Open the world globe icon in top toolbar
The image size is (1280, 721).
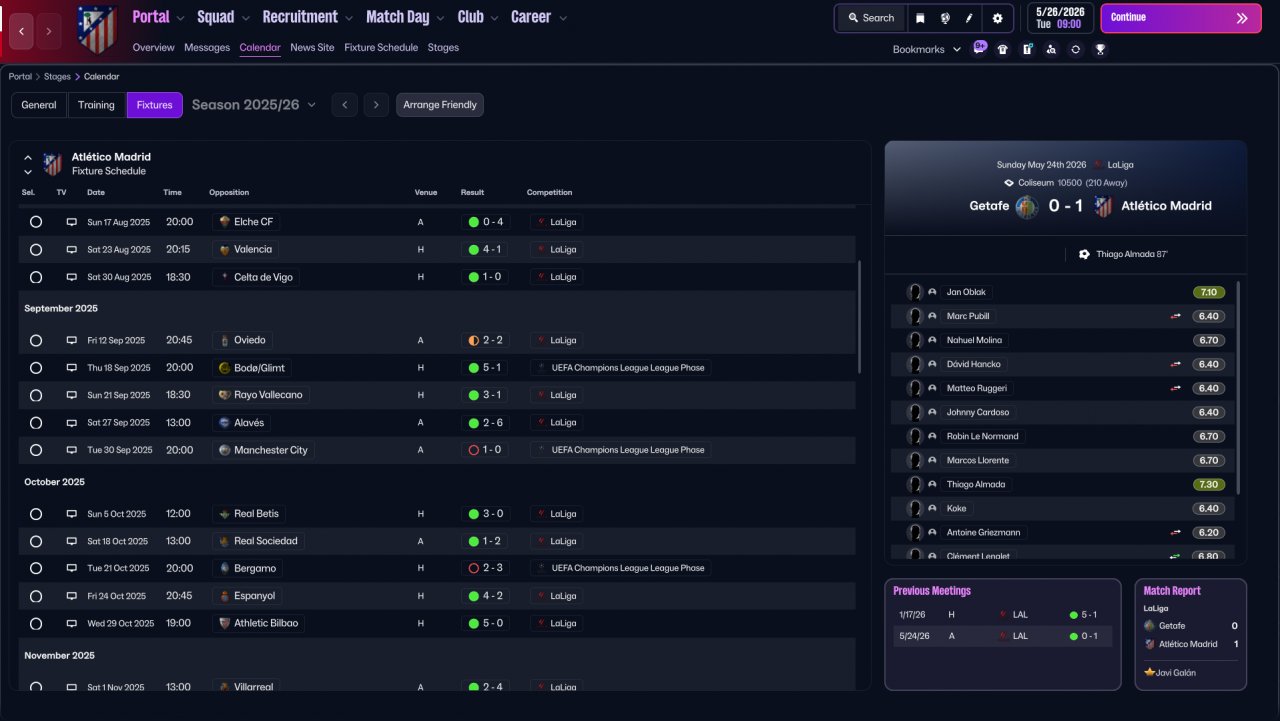pos(945,18)
